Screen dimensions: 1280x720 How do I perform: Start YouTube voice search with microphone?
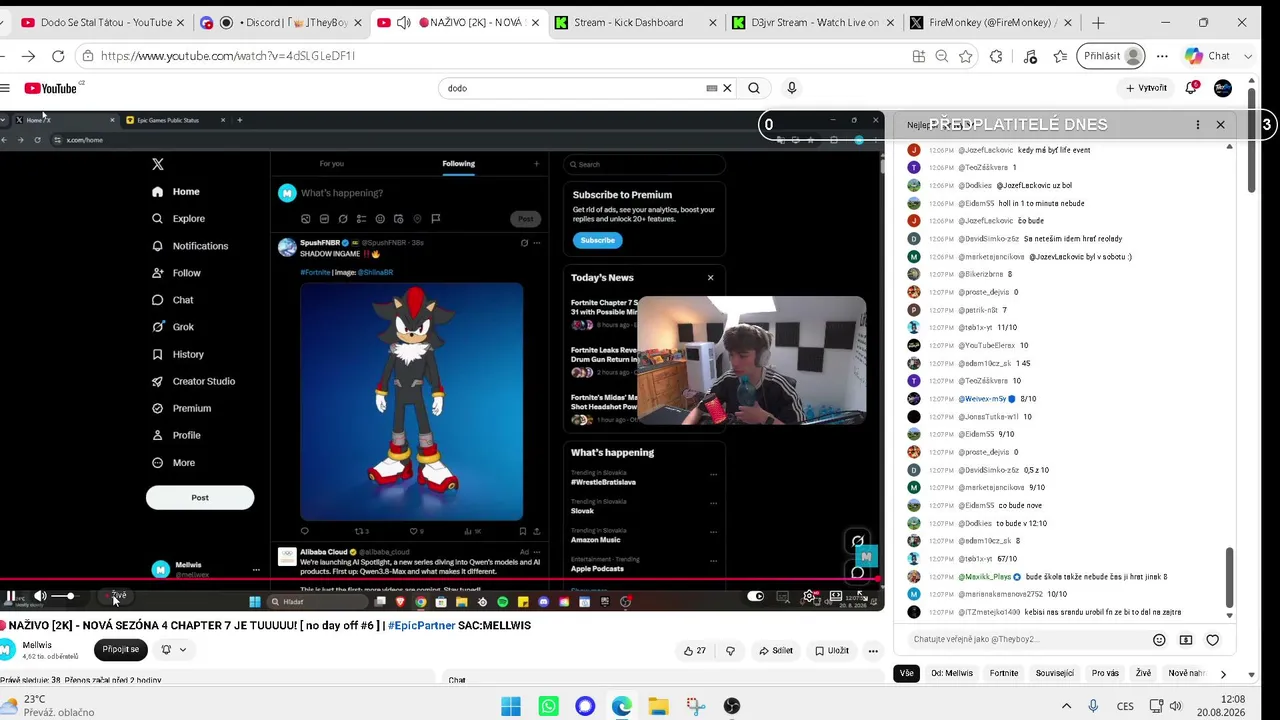(791, 88)
